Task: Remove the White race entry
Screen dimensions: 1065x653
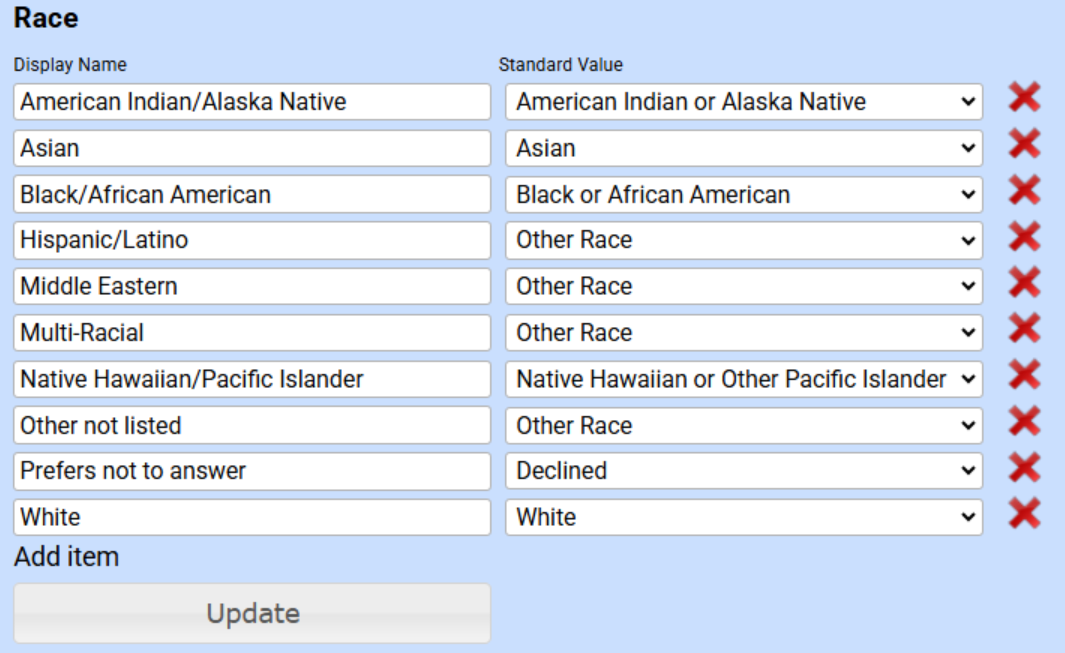Action: tap(1024, 514)
